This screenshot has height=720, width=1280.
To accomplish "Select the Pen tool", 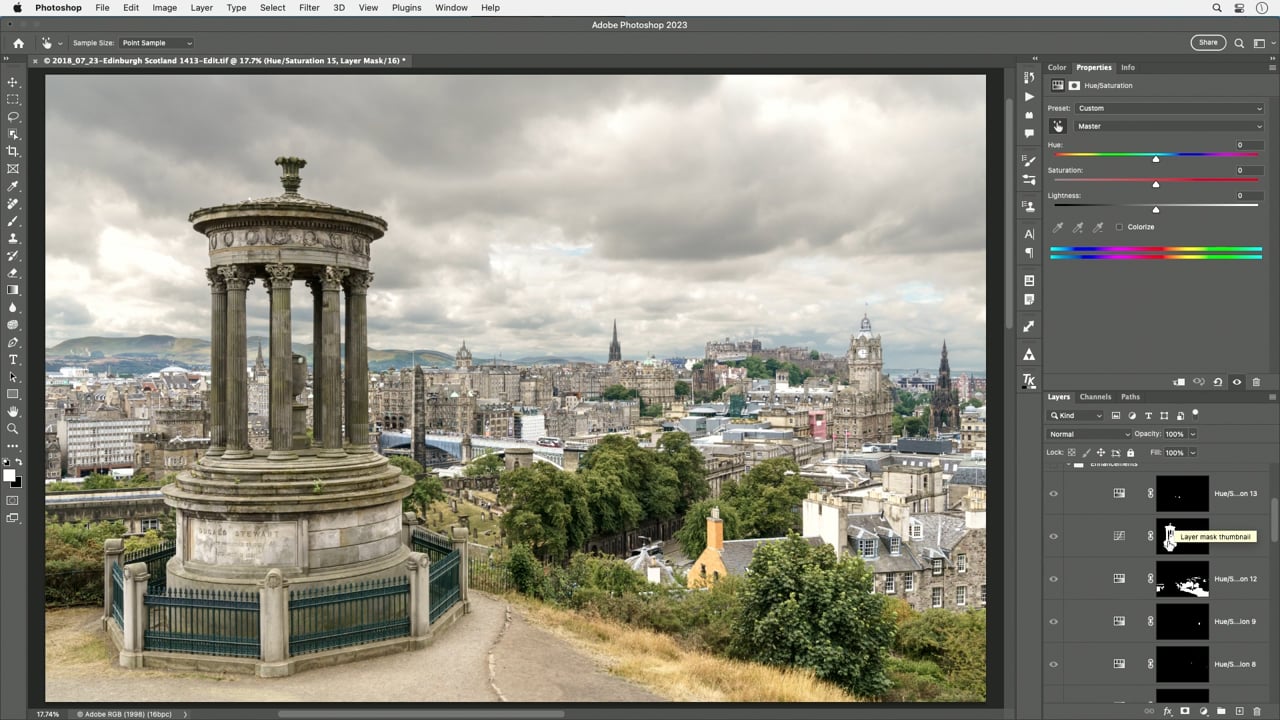I will (13, 342).
